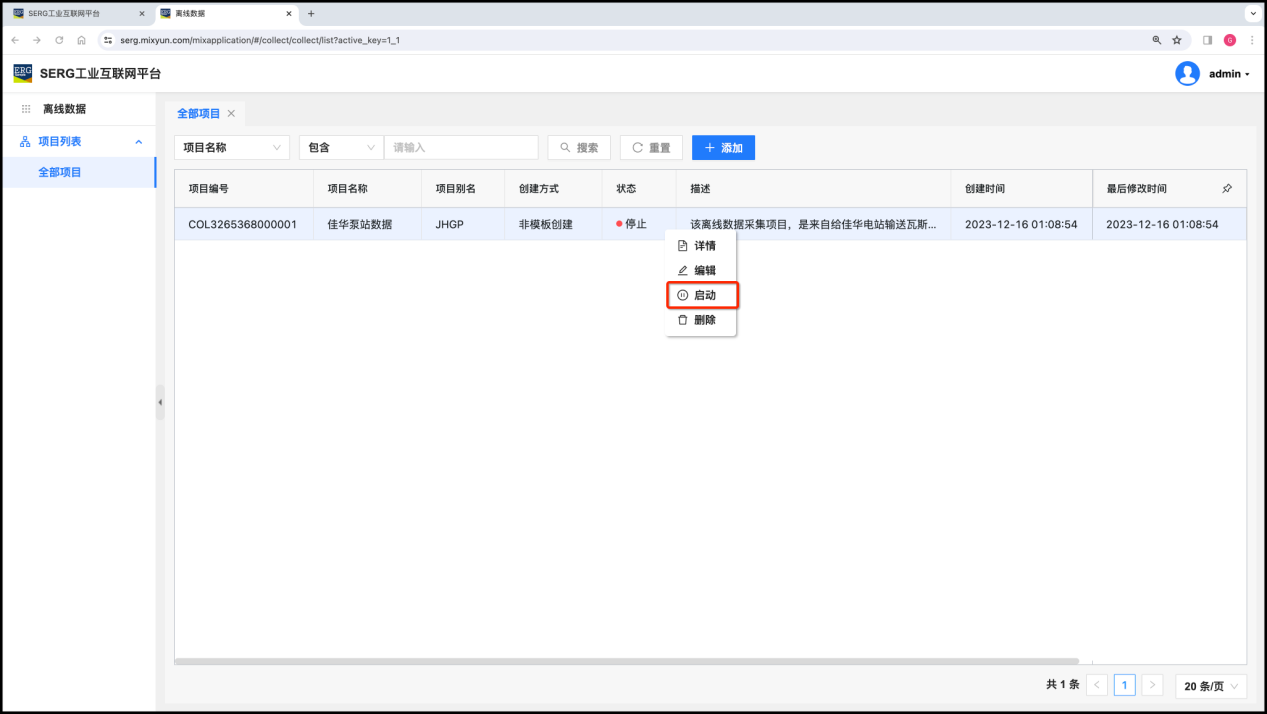
Task: Open the 包含 condition dropdown
Action: (340, 148)
